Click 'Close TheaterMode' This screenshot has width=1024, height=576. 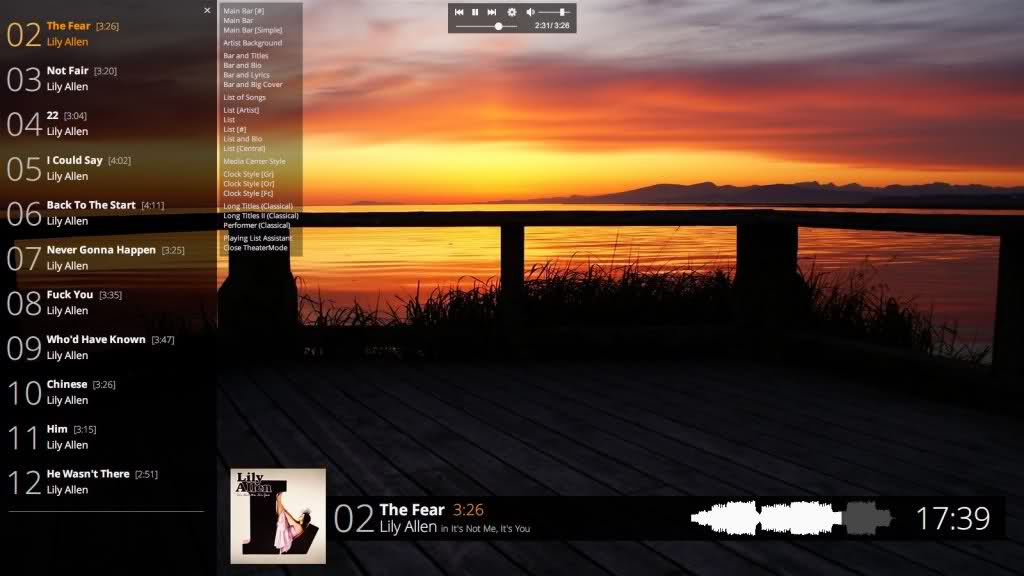coord(255,248)
